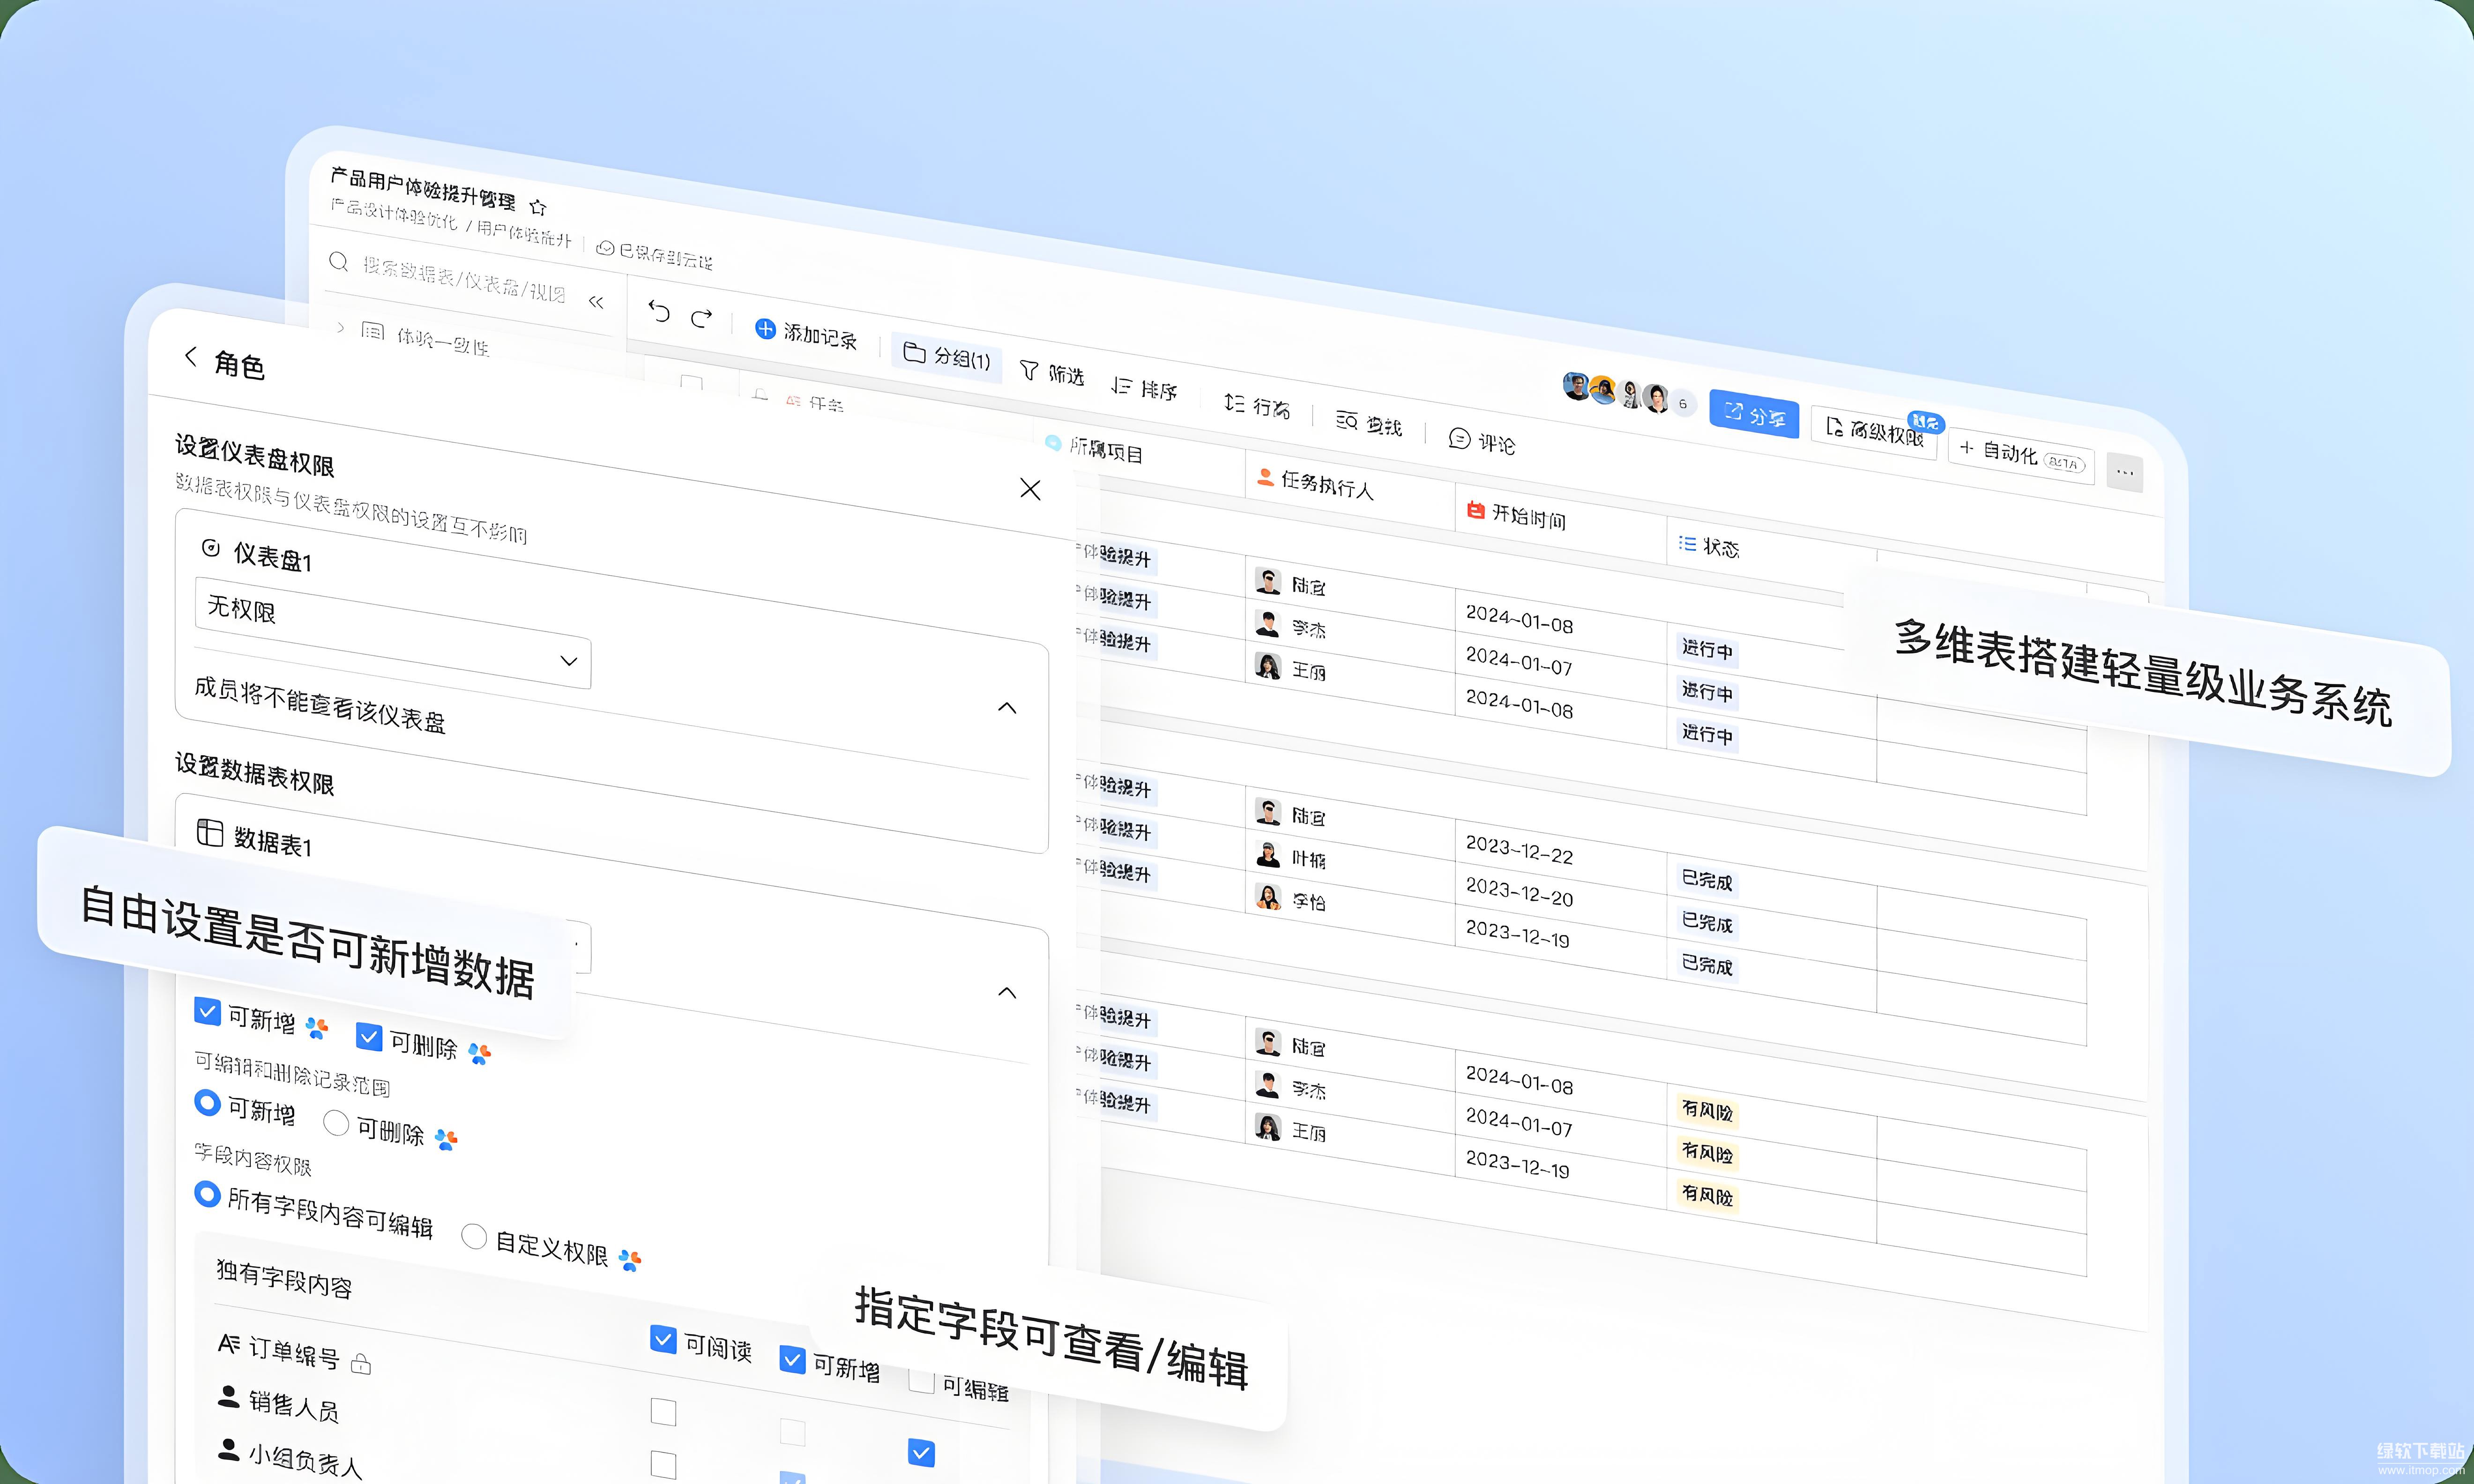Open the 筛选 filter menu
Image resolution: width=2474 pixels, height=1484 pixels.
1052,373
